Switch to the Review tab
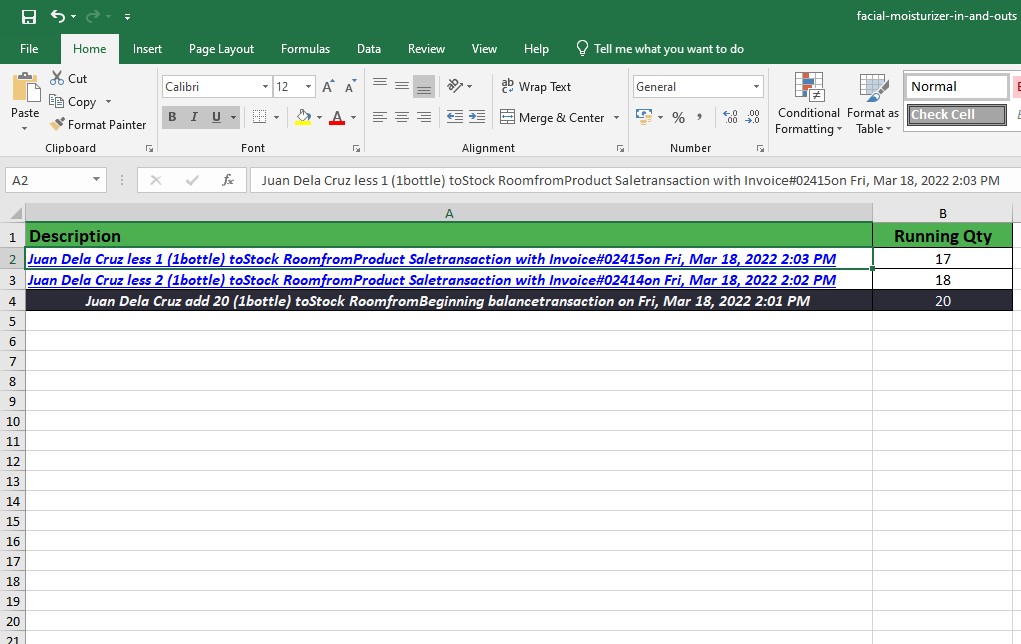The width and height of the screenshot is (1021, 644). coord(427,49)
